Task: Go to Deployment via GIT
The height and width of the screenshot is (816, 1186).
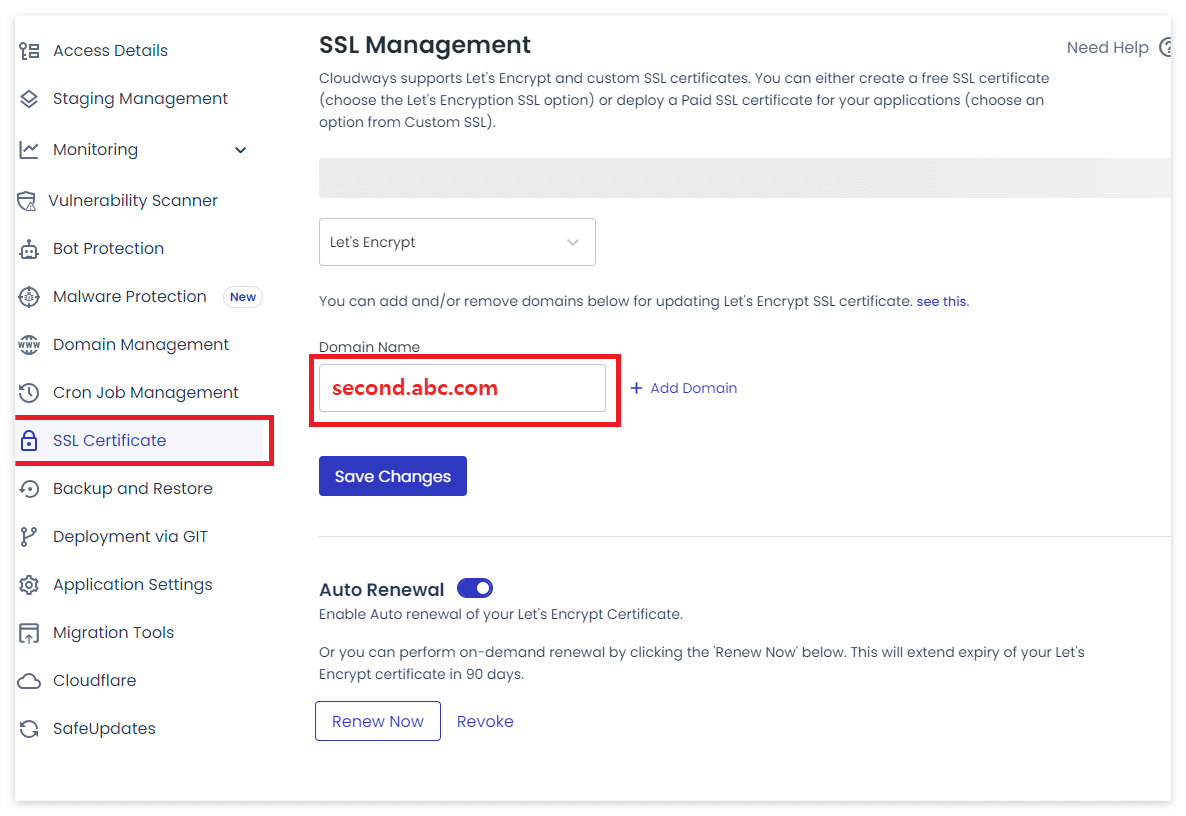Action: [130, 537]
